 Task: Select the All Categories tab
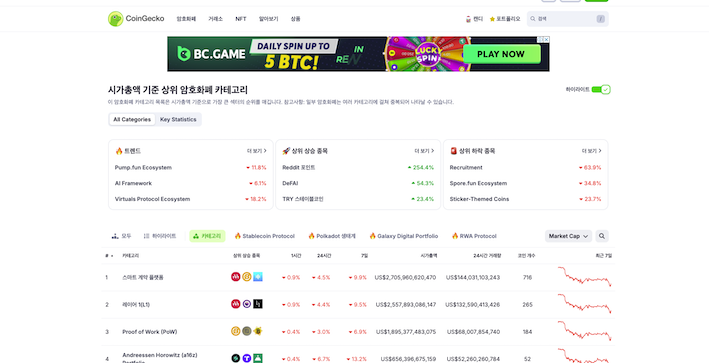pyautogui.click(x=132, y=119)
